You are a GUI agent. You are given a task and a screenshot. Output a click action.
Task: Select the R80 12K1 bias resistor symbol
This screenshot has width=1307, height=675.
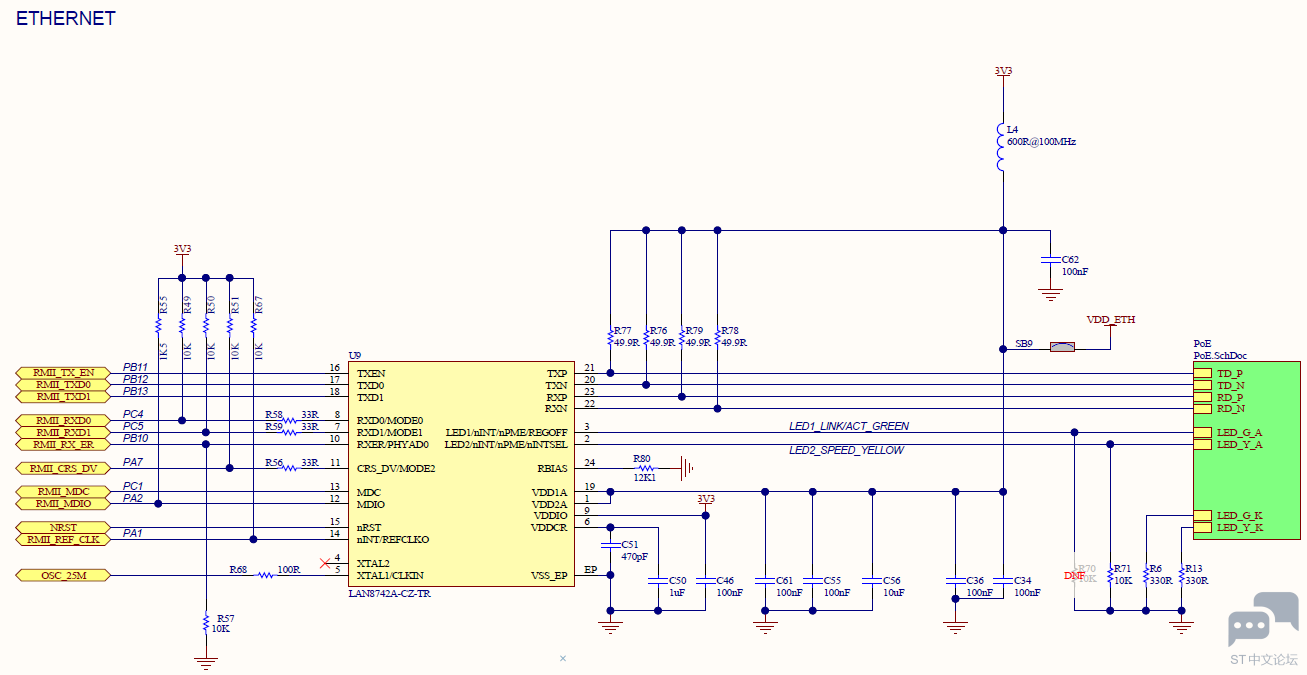[645, 468]
